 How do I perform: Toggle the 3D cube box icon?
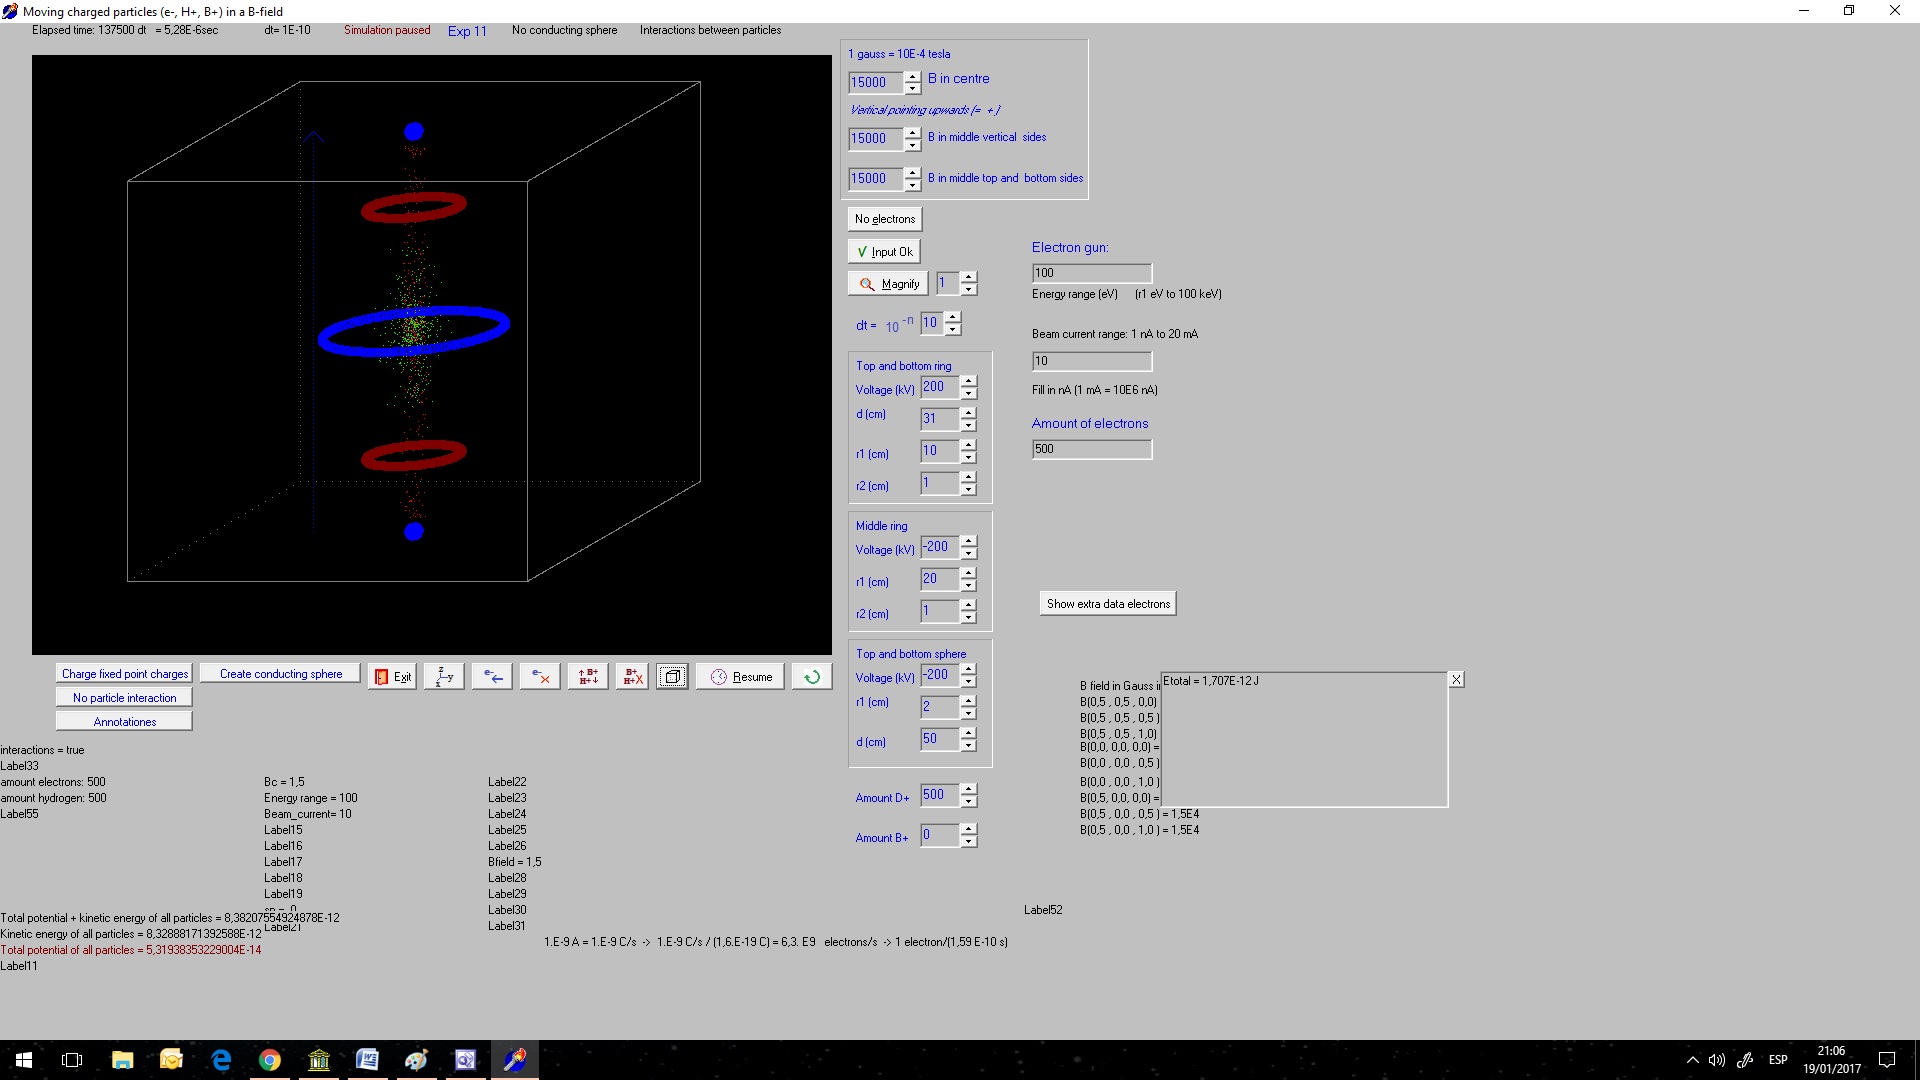coord(672,677)
